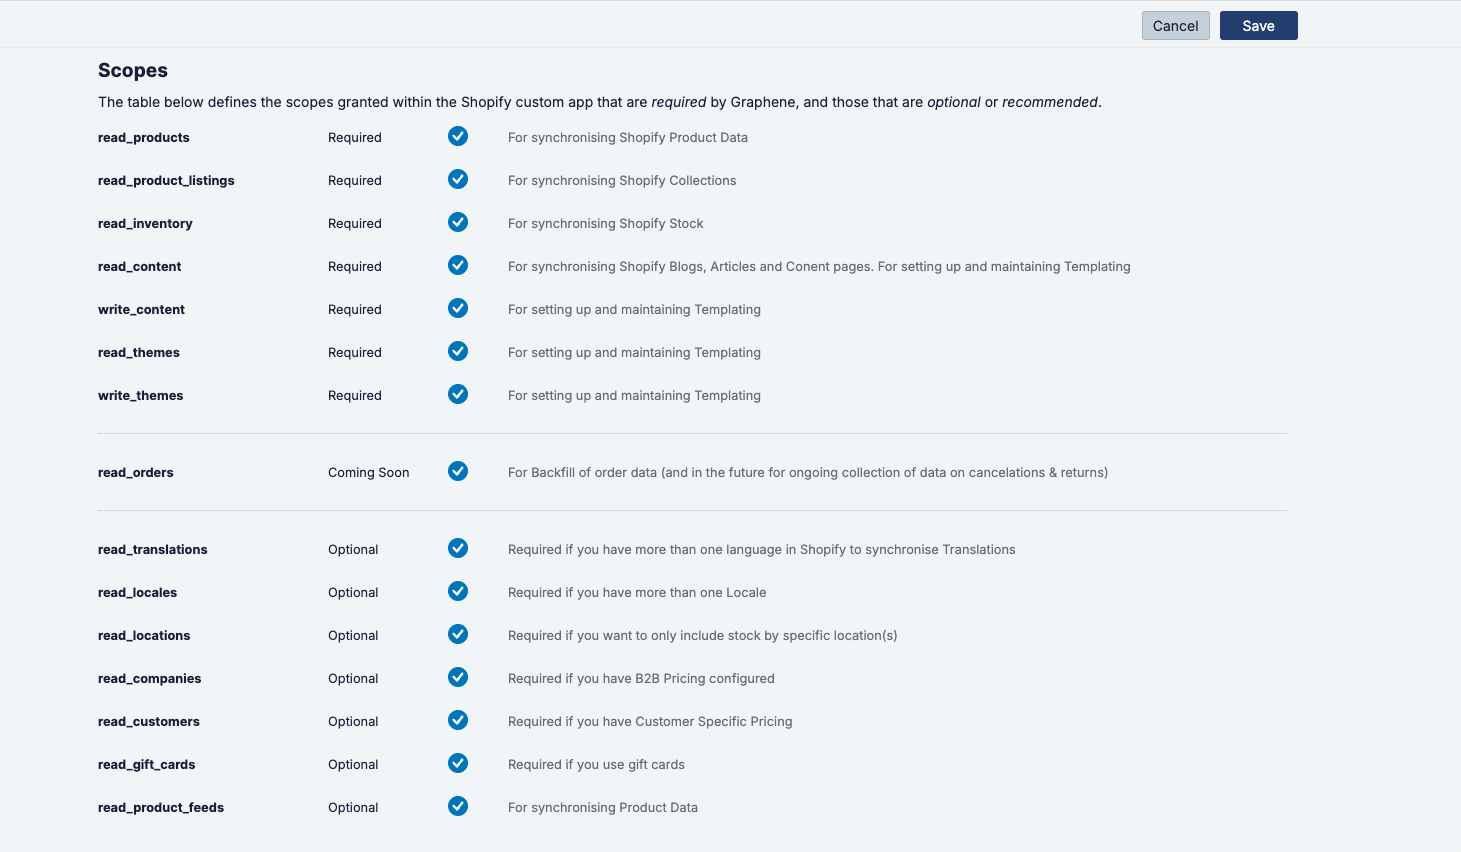This screenshot has width=1461, height=852.
Task: Toggle the read_orders Coming Soon checkmark
Action: [458, 471]
